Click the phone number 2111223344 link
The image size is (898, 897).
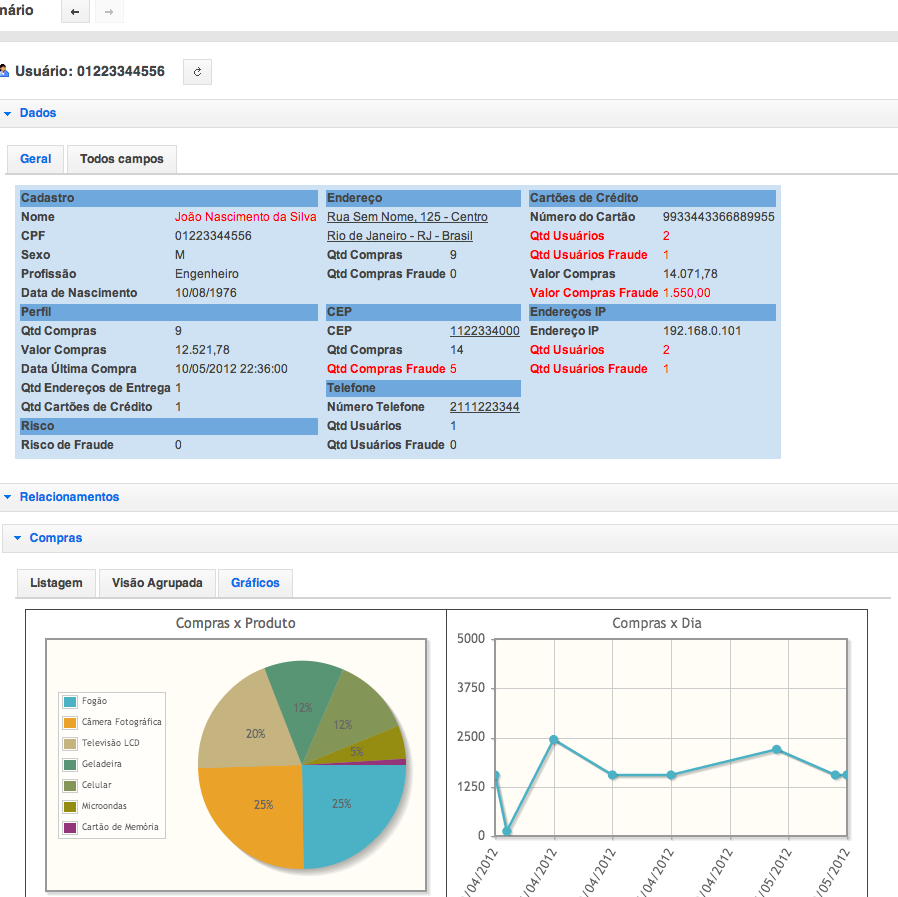tap(485, 407)
